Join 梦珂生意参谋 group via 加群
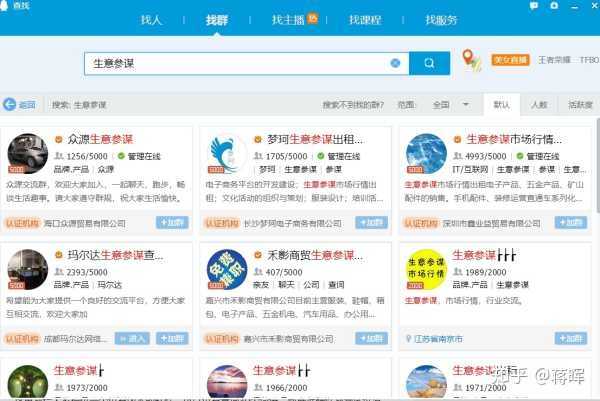 tap(372, 223)
